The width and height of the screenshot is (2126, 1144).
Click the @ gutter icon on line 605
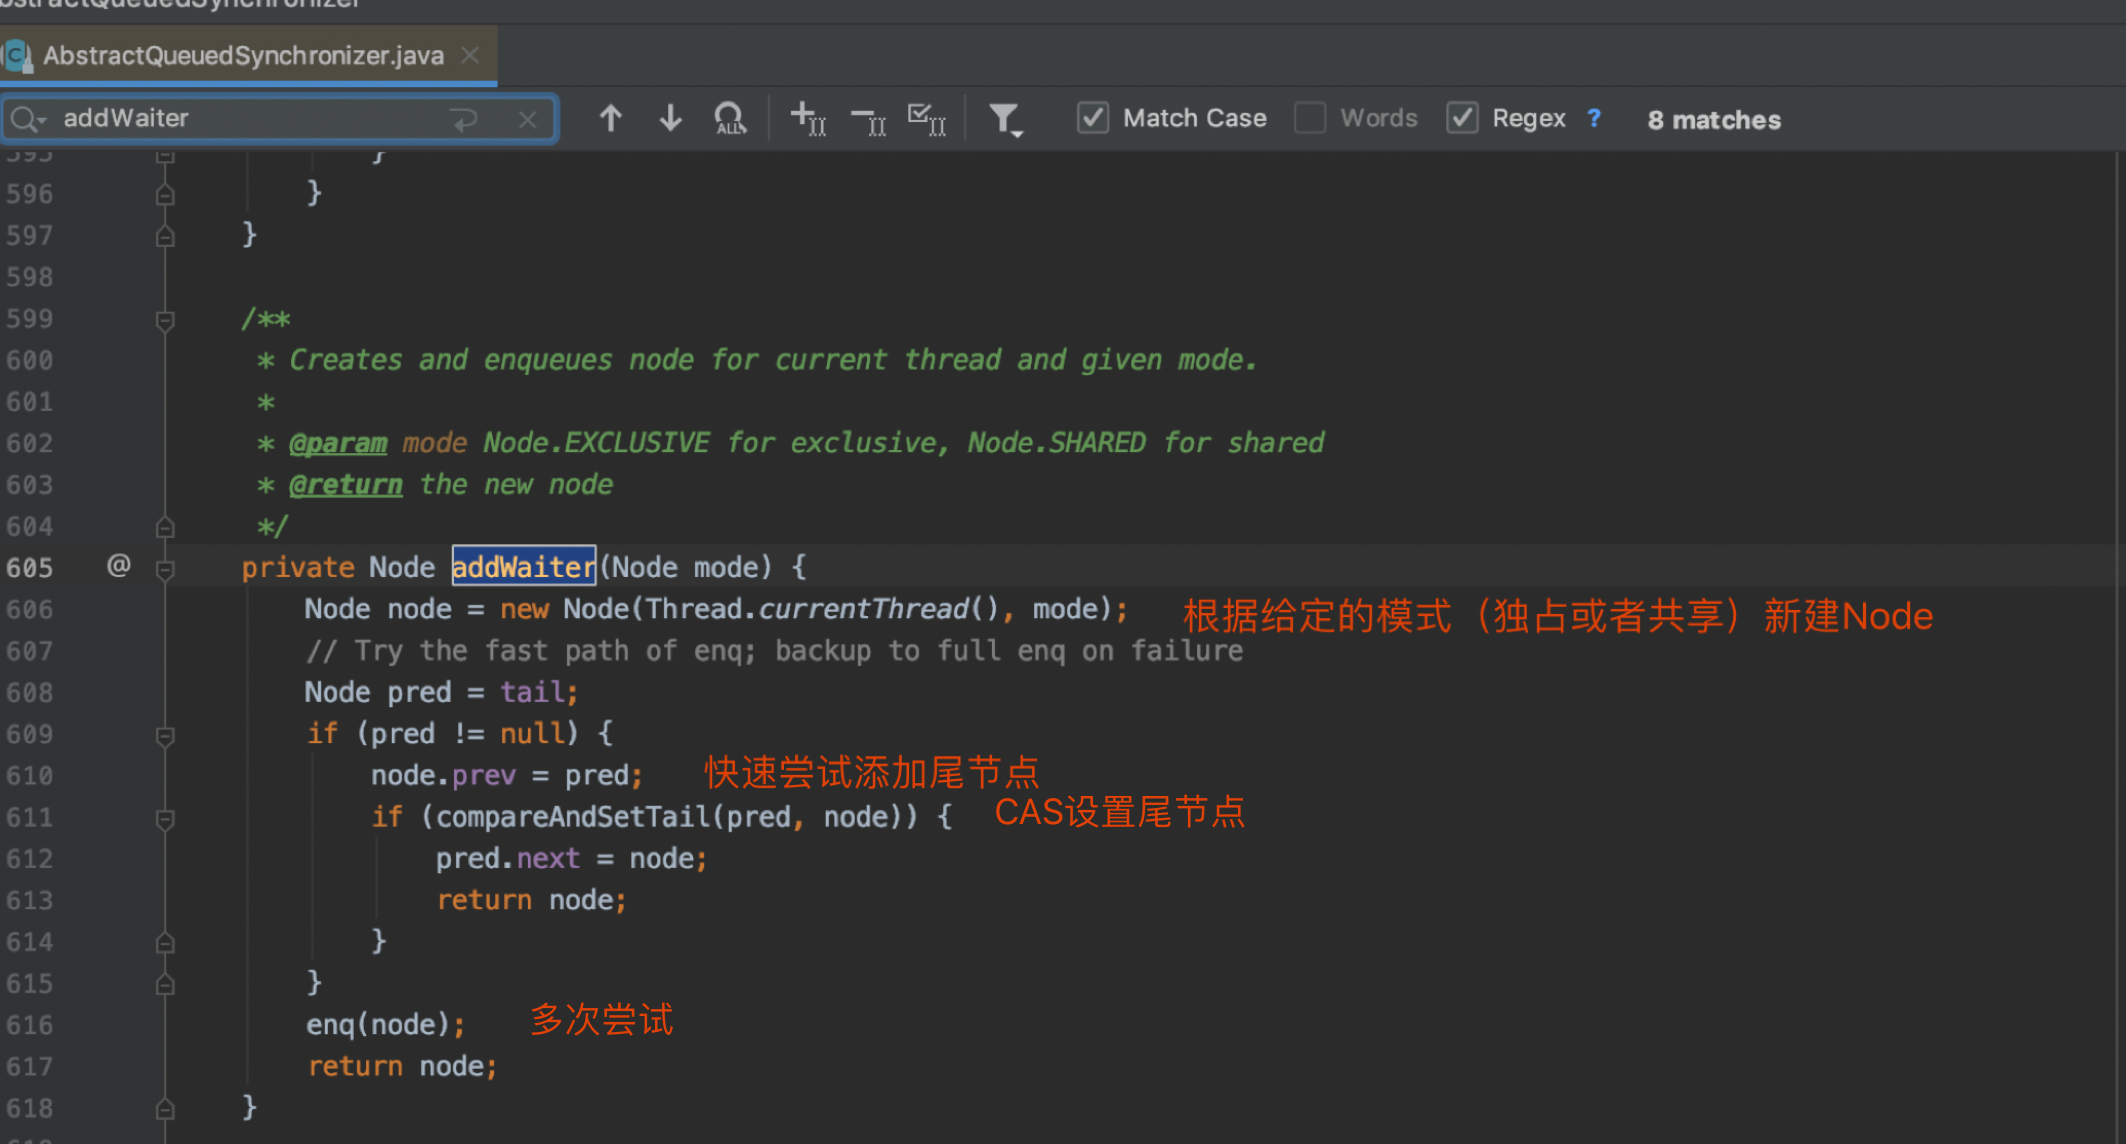pos(119,566)
